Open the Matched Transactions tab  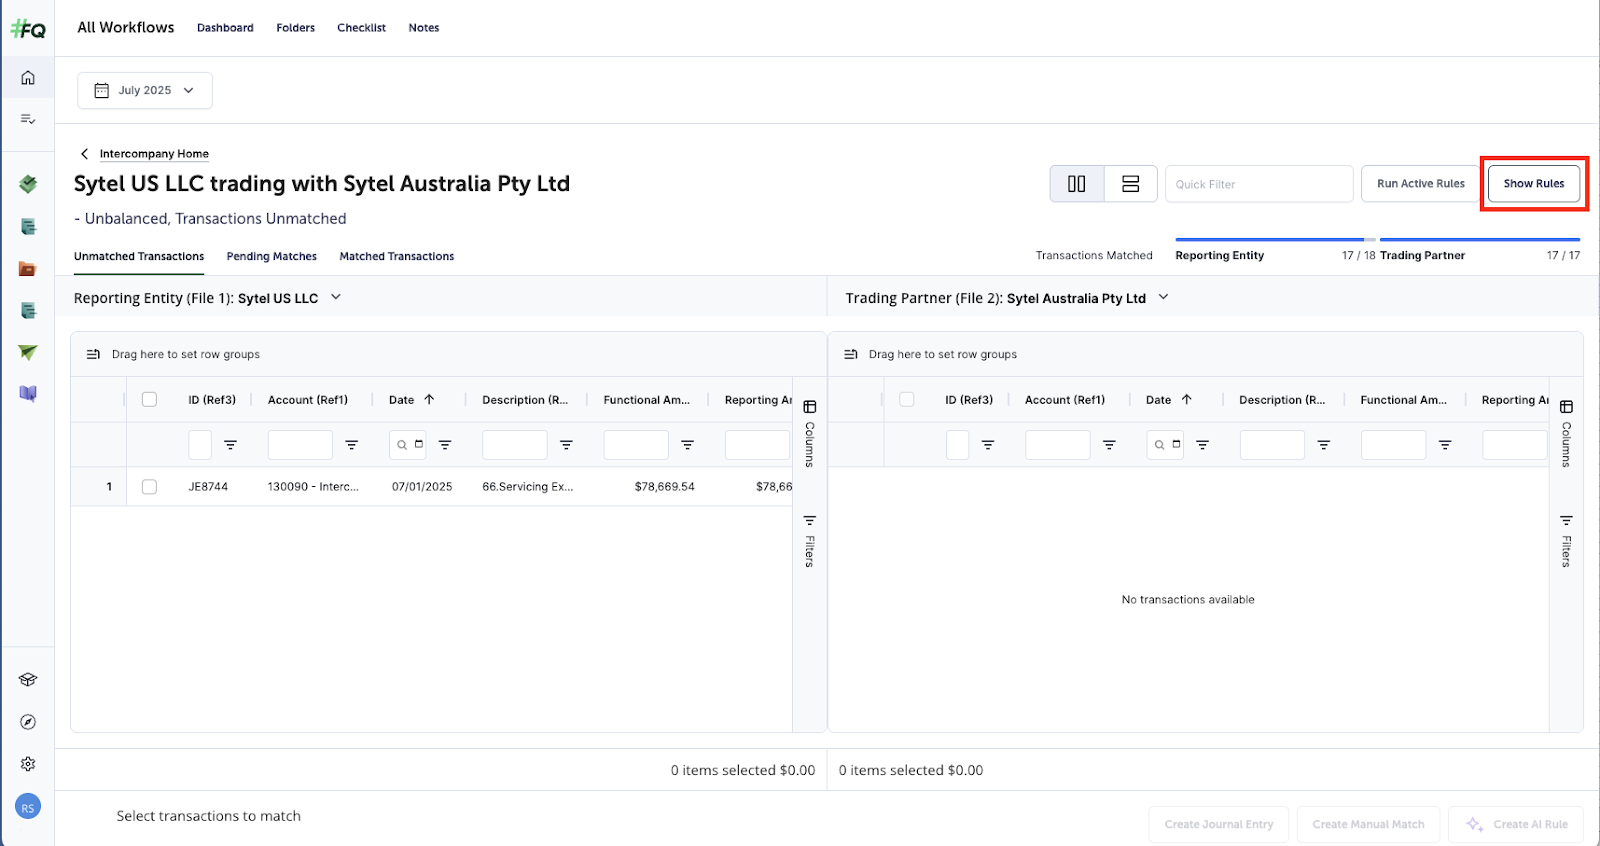[x=396, y=257]
